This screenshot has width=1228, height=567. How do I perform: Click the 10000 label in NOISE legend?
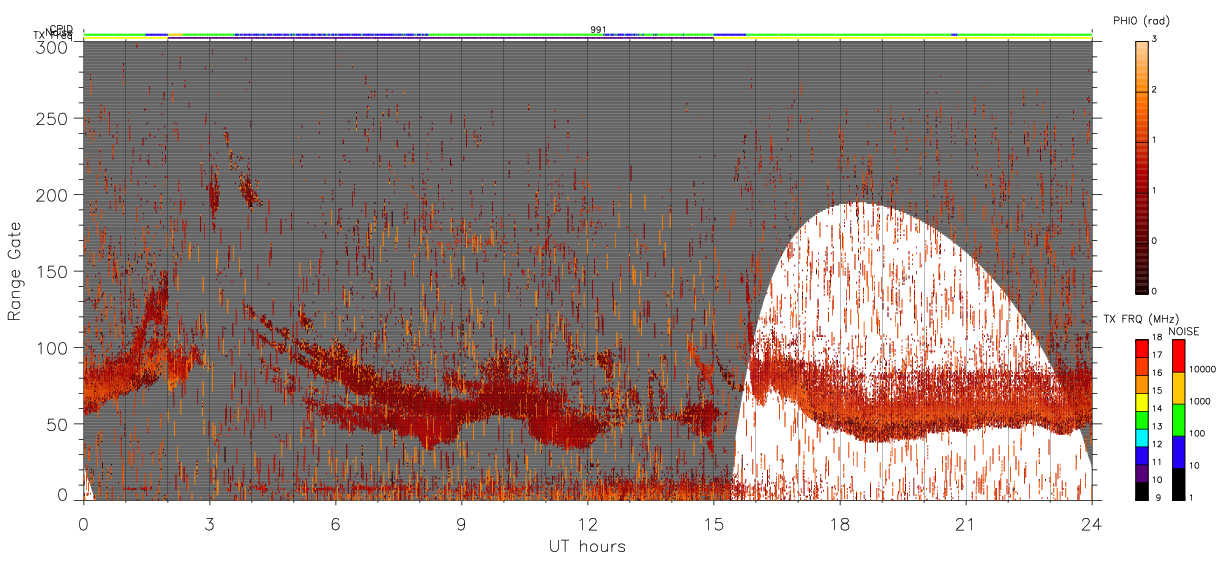coord(1203,369)
